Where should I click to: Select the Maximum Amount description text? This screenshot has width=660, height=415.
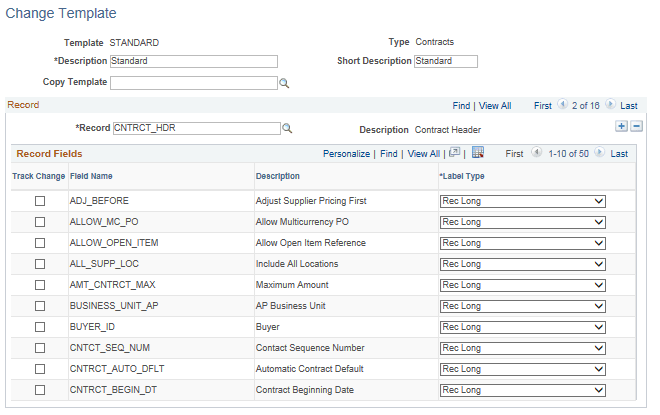pos(292,285)
